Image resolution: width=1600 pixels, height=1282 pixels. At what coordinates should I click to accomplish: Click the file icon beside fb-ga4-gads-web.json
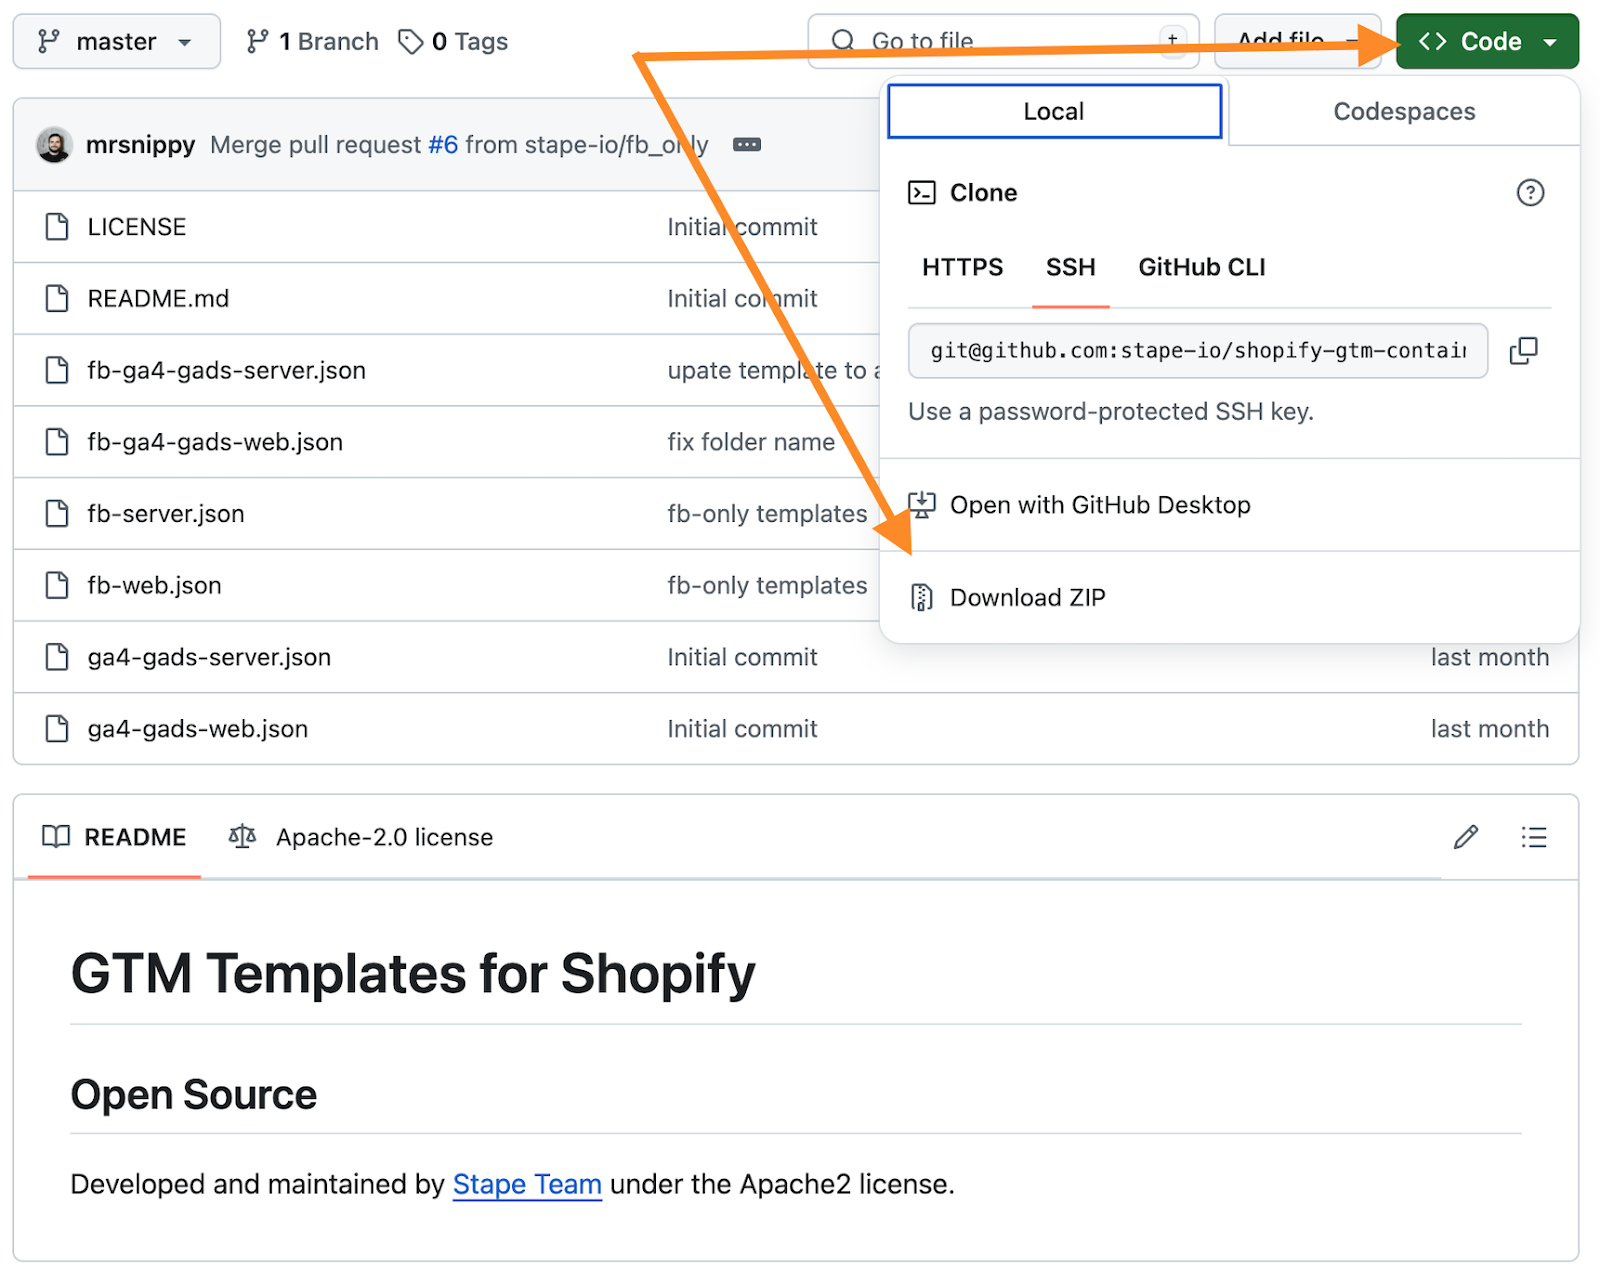coord(57,442)
